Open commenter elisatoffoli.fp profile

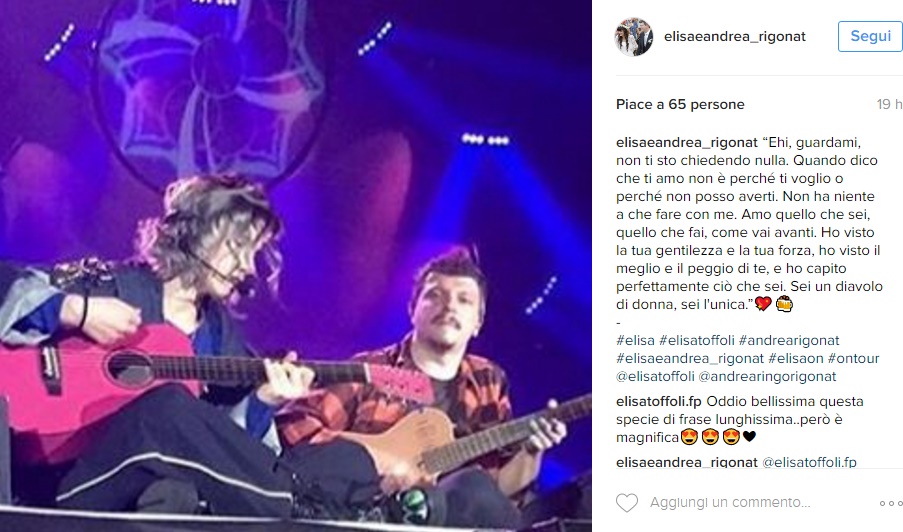(659, 401)
